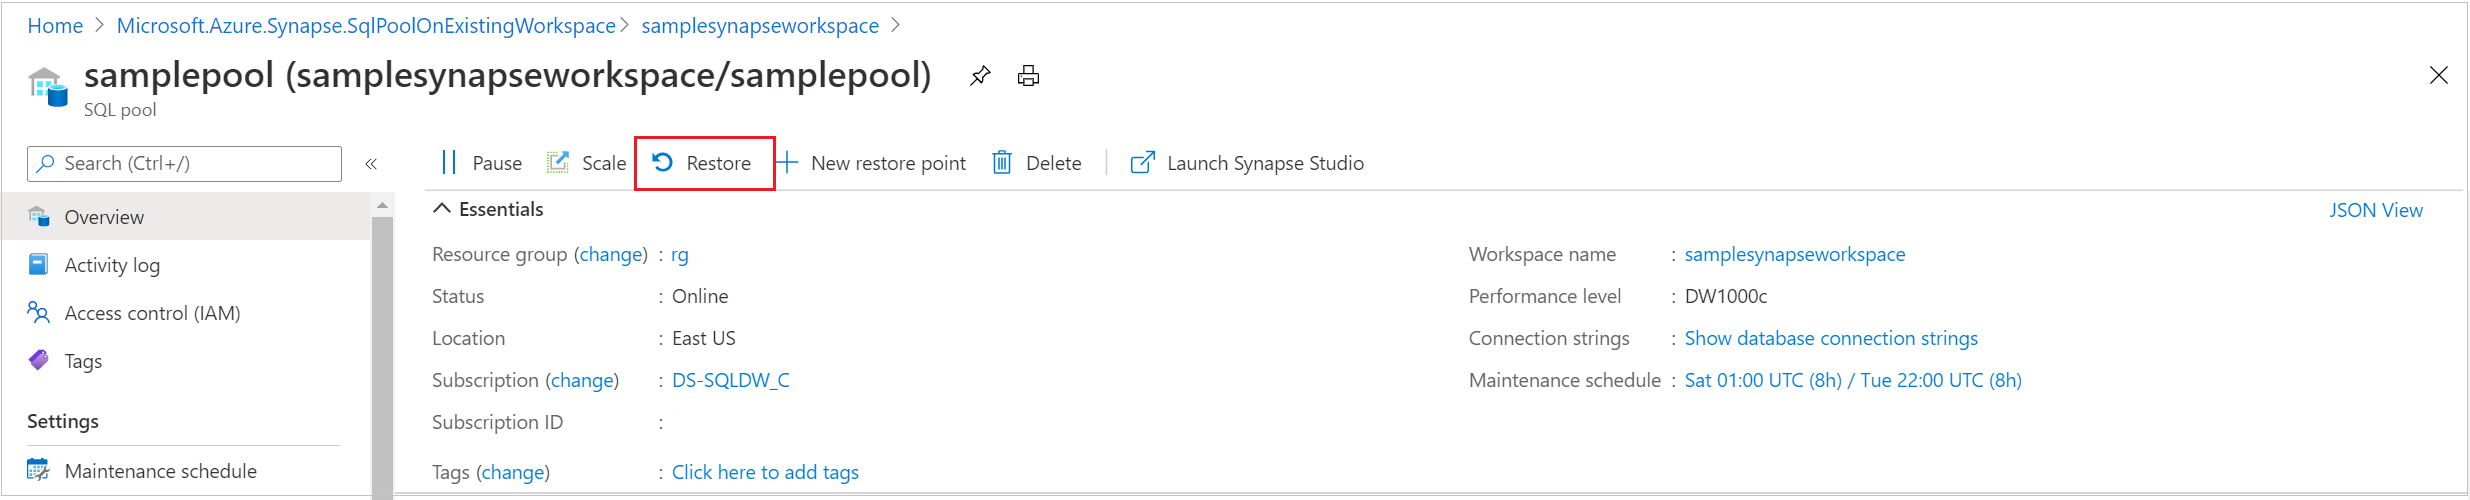Image resolution: width=2470 pixels, height=500 pixels.
Task: Pin the samplepool blade to dashboard
Action: tap(980, 76)
